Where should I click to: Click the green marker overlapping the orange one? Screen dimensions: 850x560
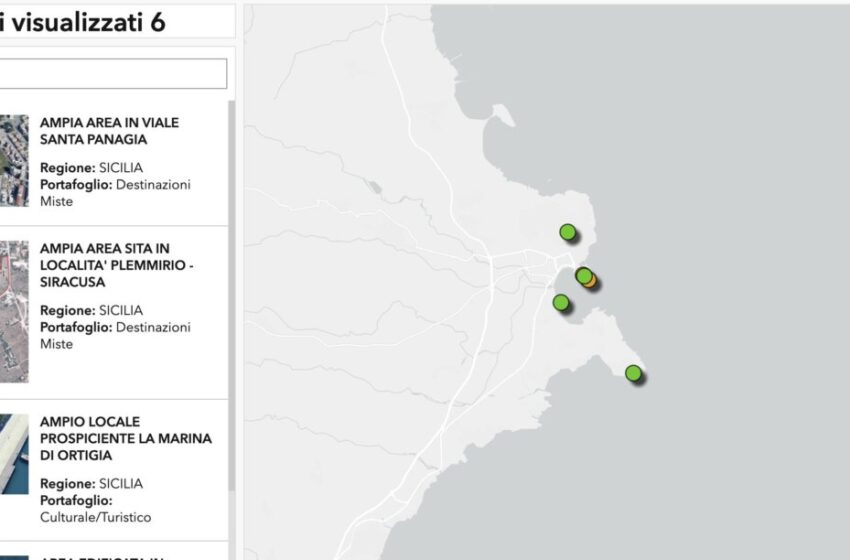click(x=583, y=275)
